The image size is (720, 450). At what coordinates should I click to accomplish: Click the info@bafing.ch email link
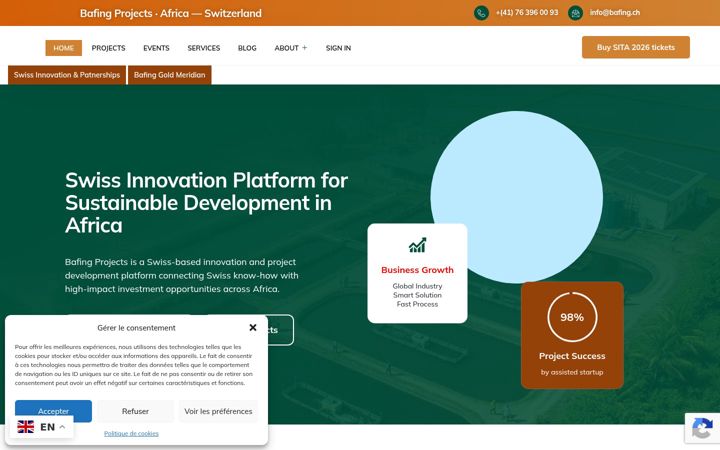[614, 12]
